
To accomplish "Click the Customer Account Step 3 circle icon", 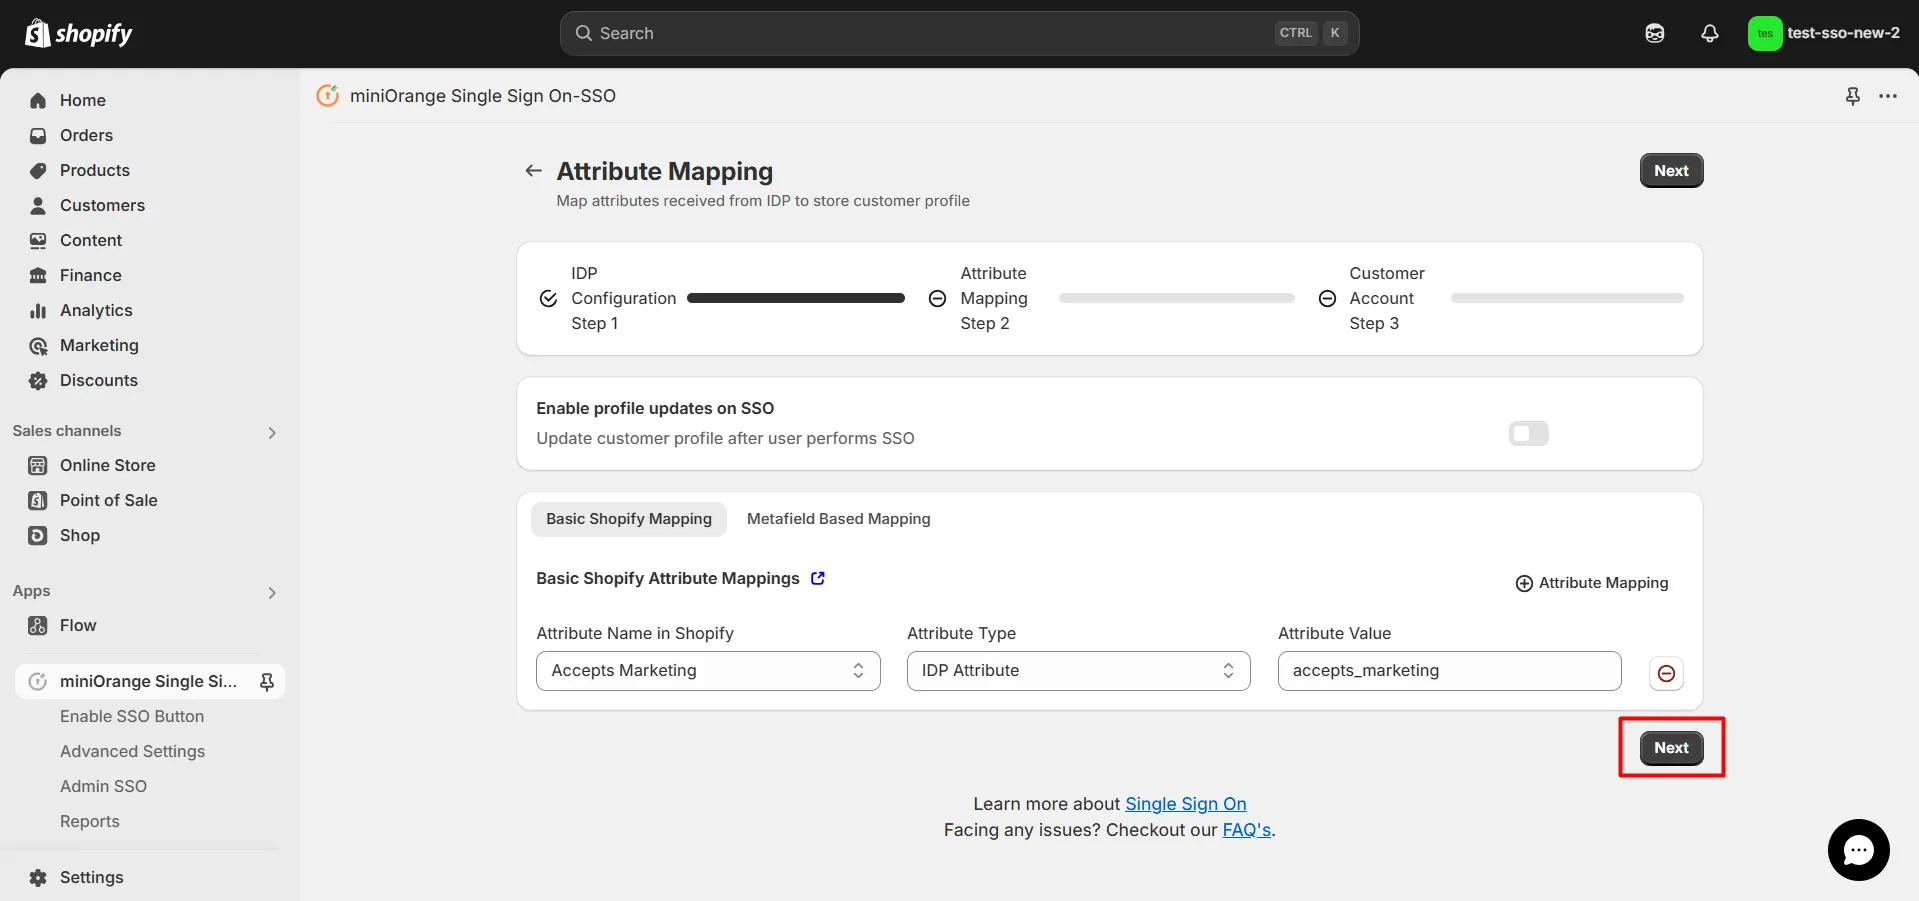I will point(1327,298).
